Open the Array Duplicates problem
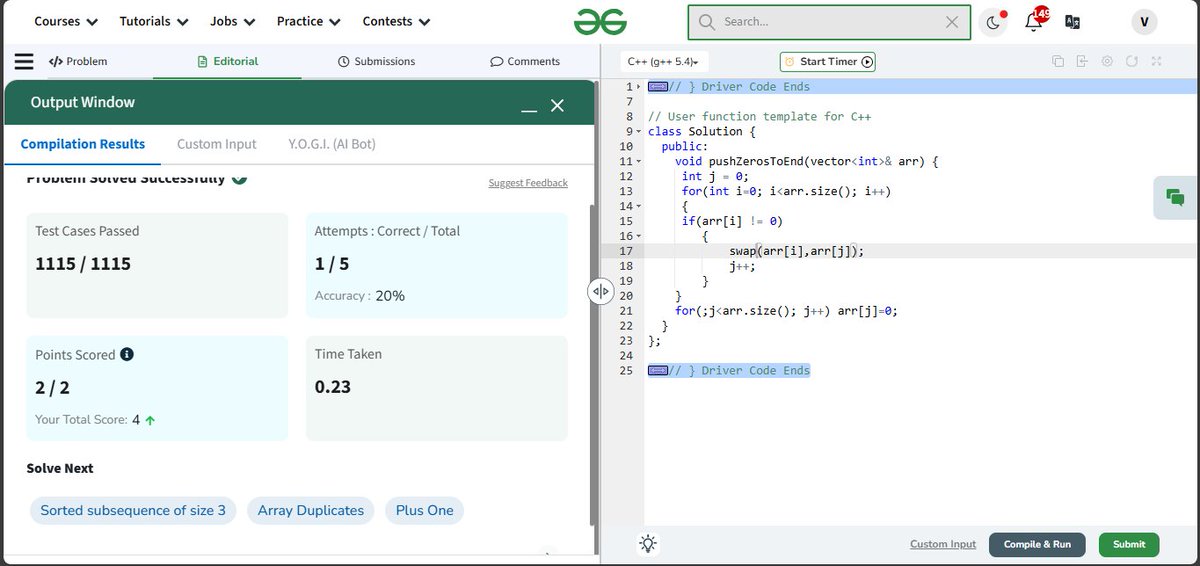Screen dimensions: 1200x566 pyautogui.click(x=311, y=510)
